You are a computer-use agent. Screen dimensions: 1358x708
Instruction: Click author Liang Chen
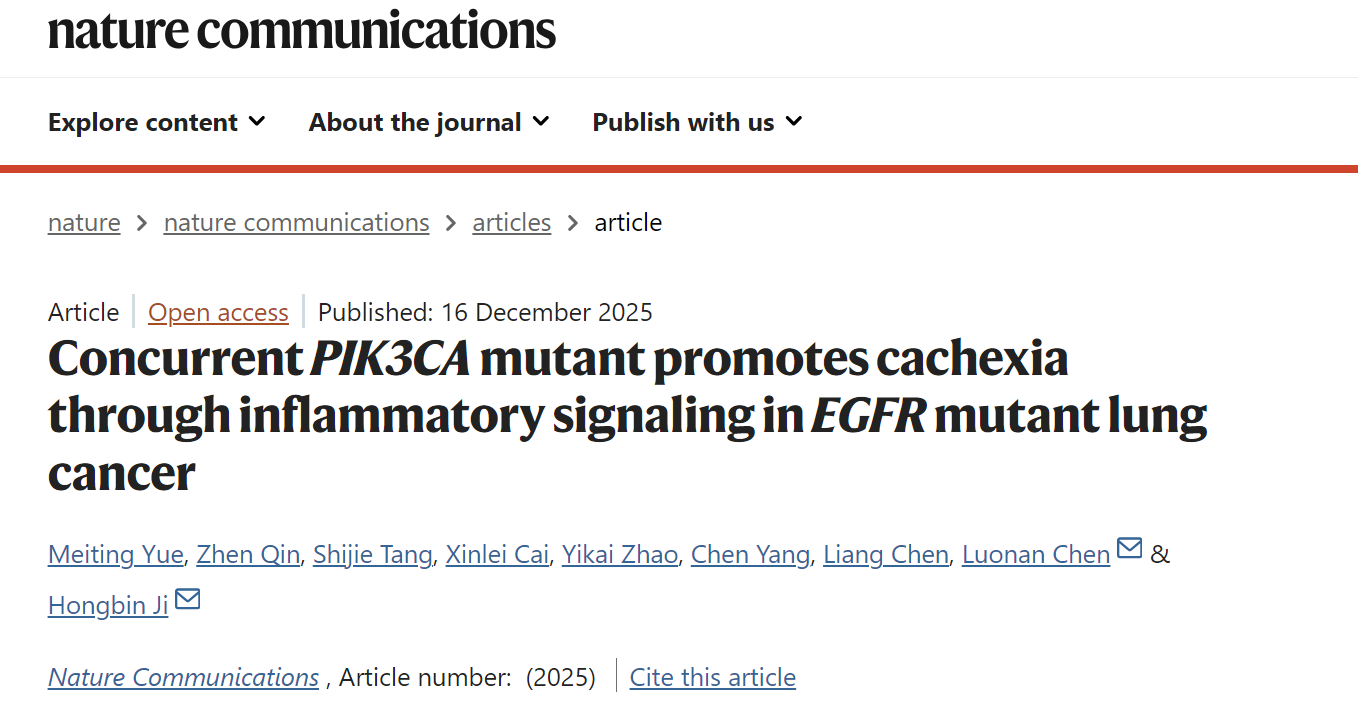coord(885,554)
